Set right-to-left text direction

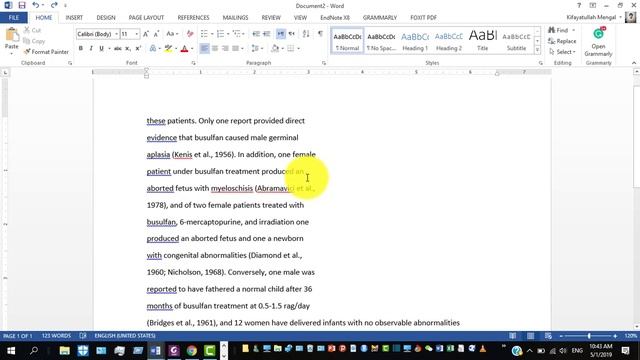pyautogui.click(x=291, y=34)
